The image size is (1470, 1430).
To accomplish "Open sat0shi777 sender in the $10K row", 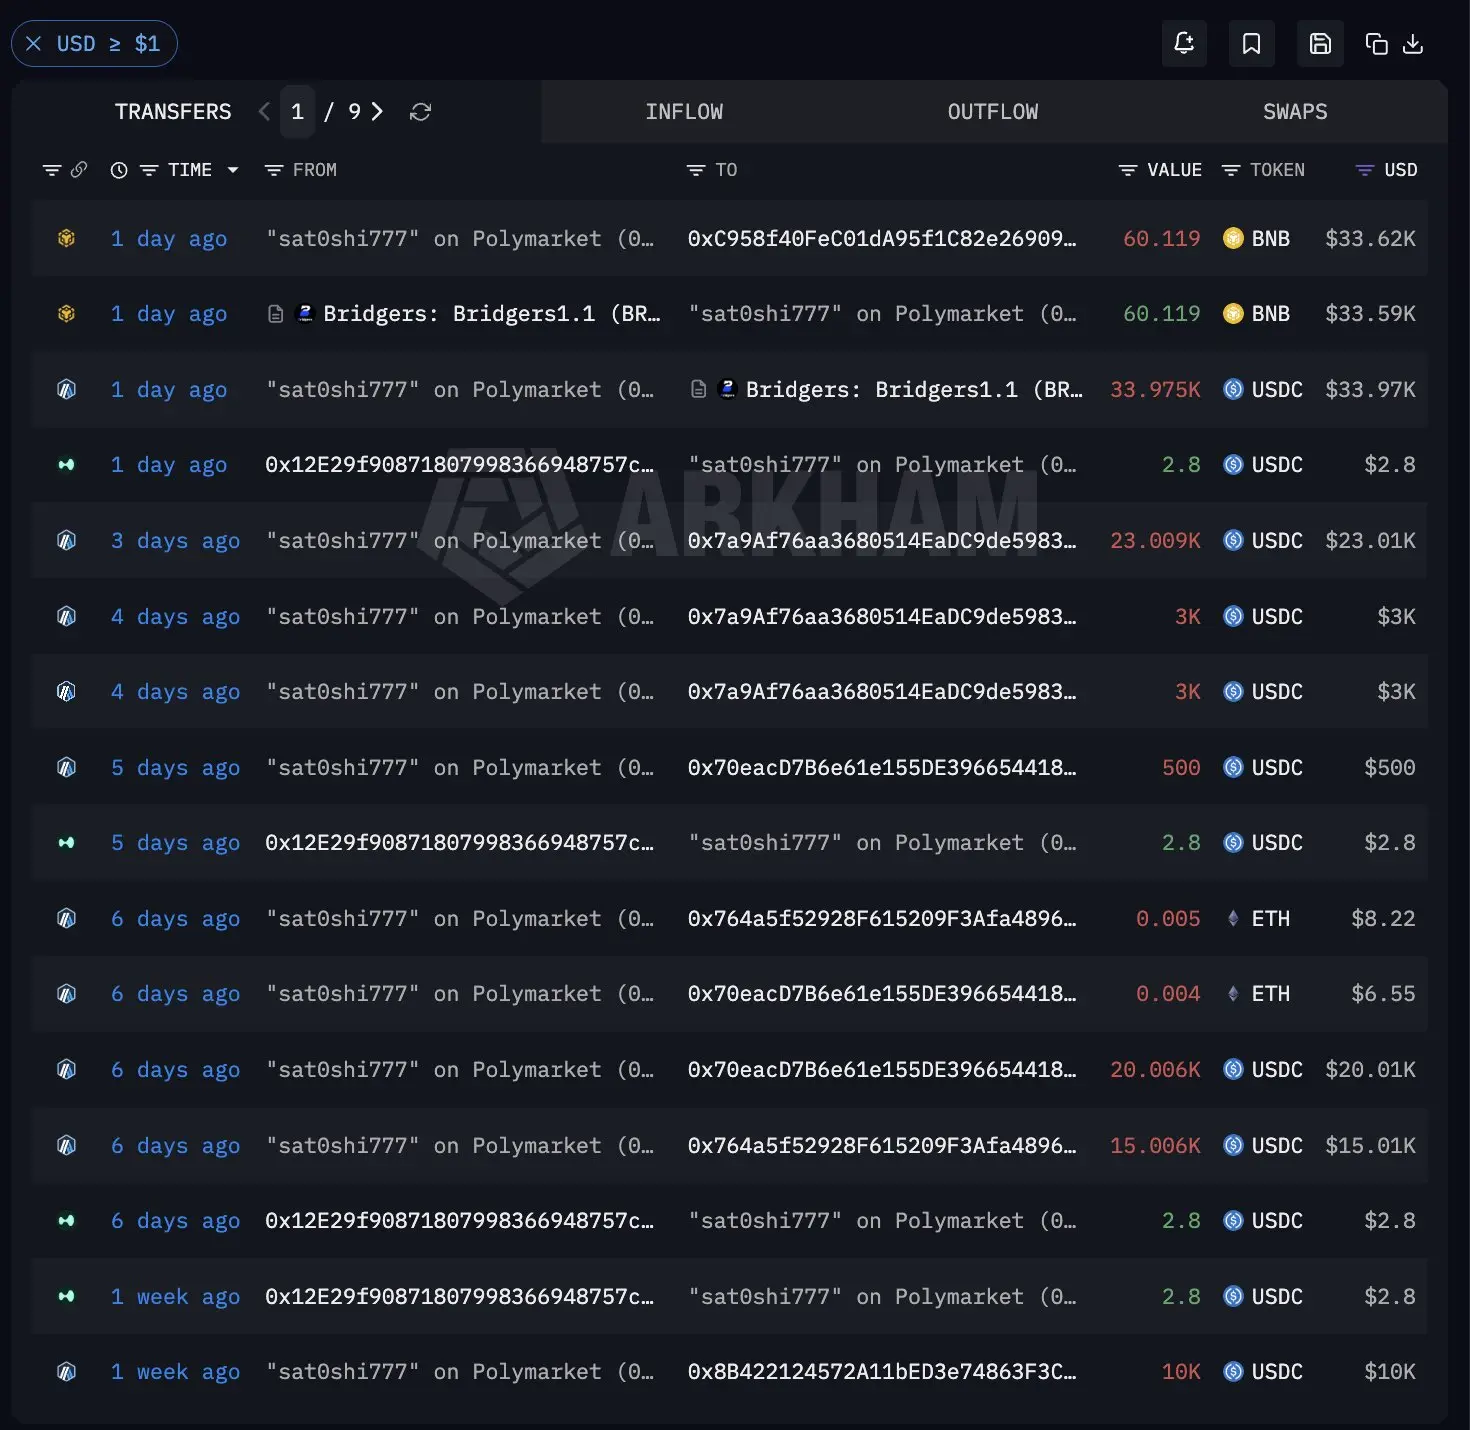I will pos(460,1372).
